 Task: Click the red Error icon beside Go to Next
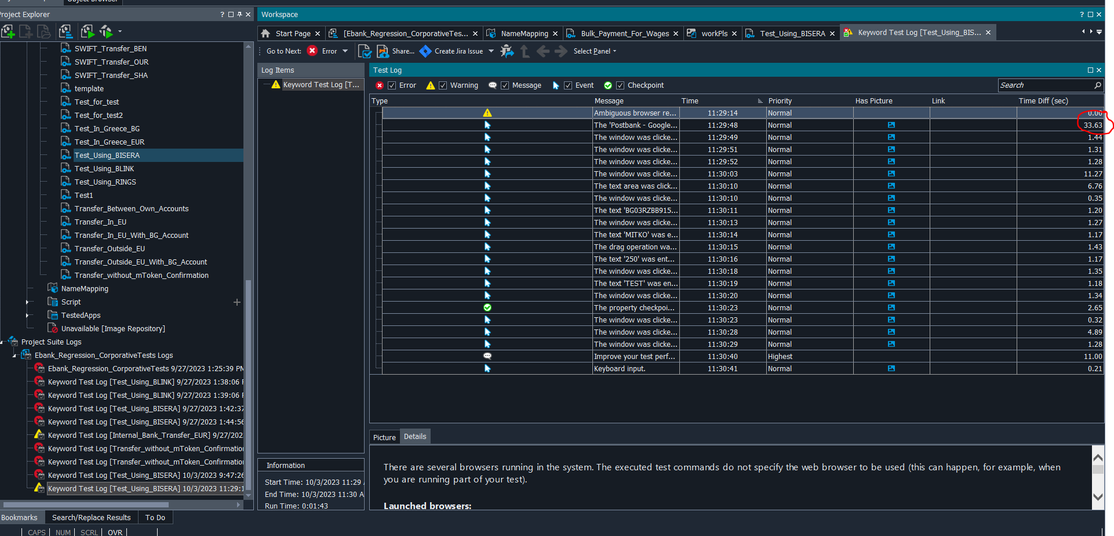point(313,51)
